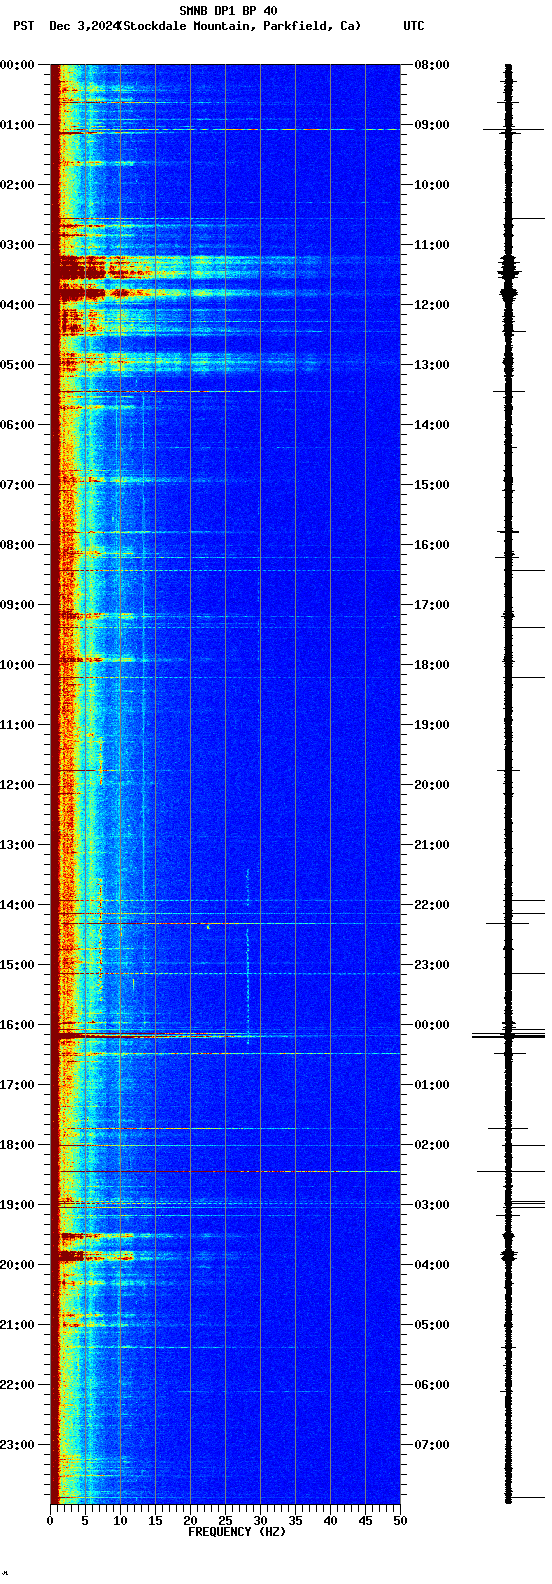The width and height of the screenshot is (552, 1584).
Task: Click the 'PST' timezone label
Action: [x=23, y=26]
